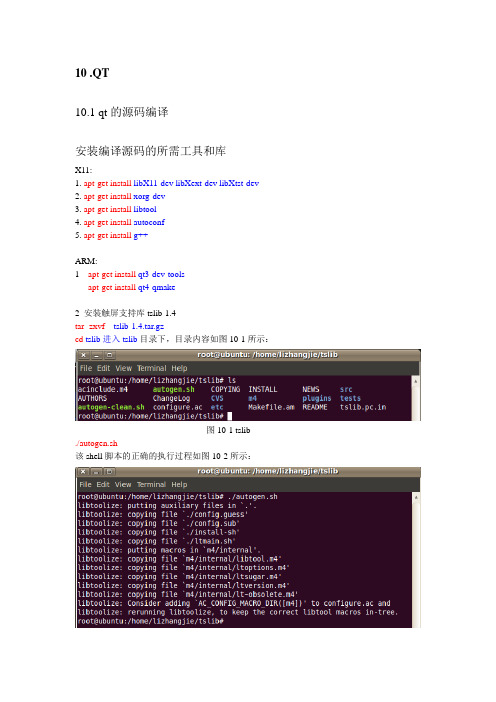Open the Edit menu in the first terminal
The width and height of the screenshot is (496, 702).
coord(103,368)
